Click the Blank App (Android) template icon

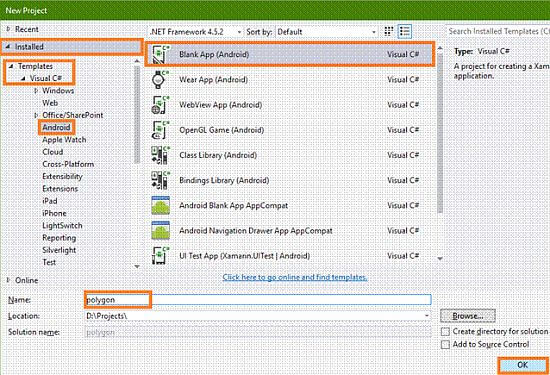160,54
